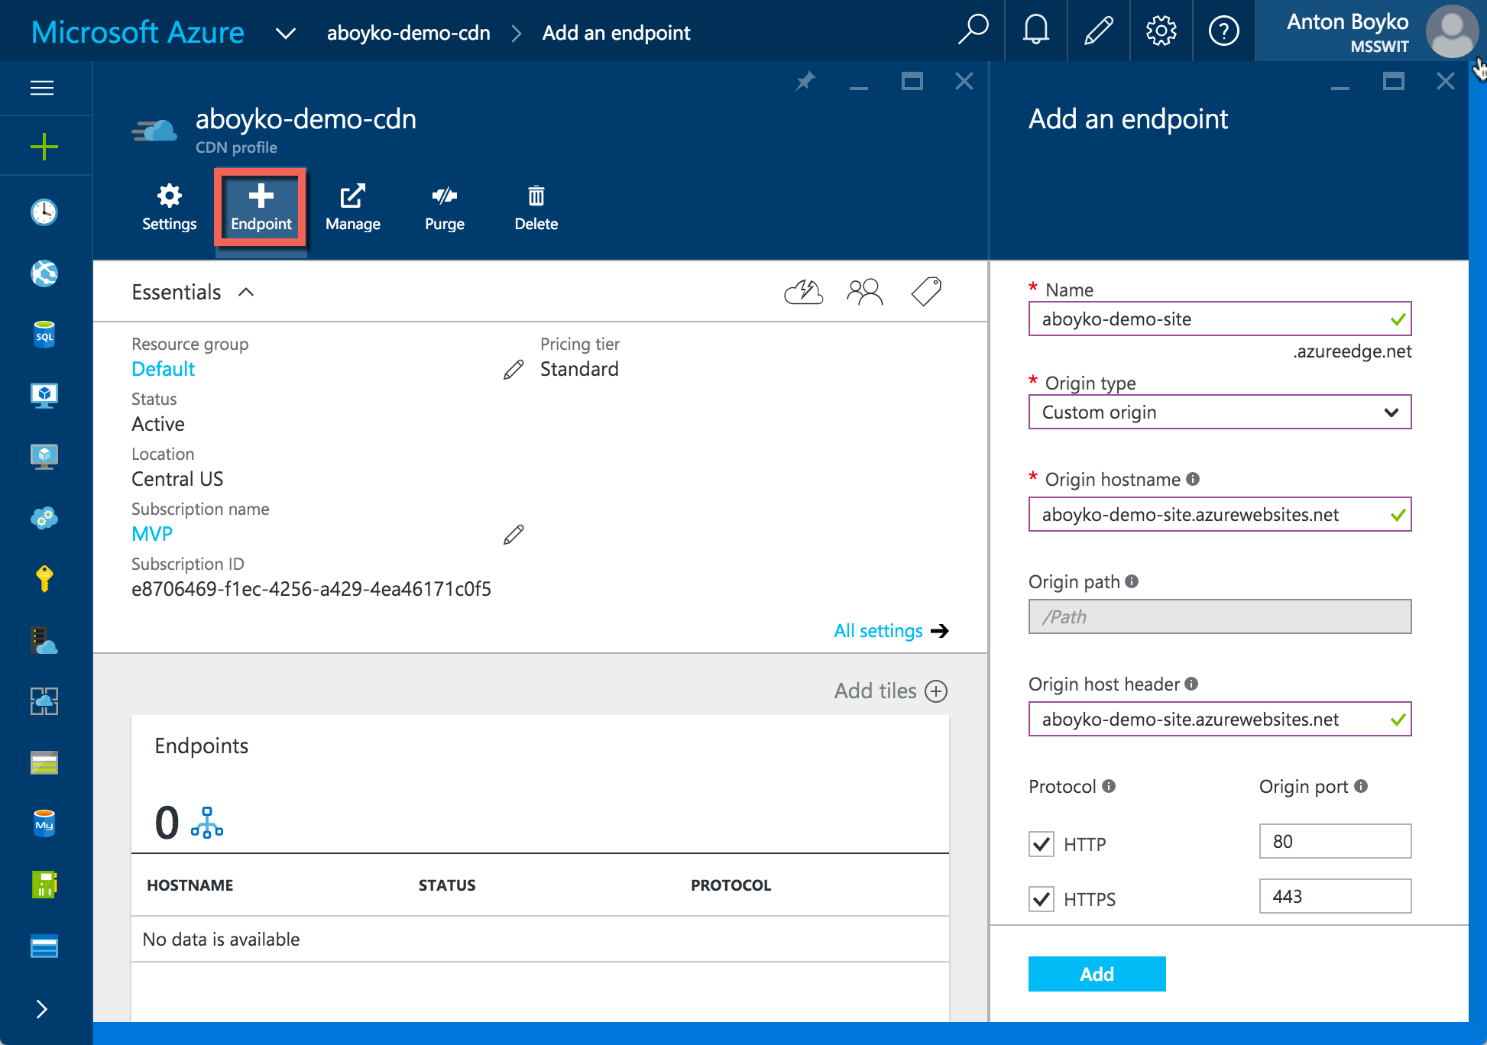1487x1045 pixels.
Task: Collapse the Essentials section
Action: point(246,292)
